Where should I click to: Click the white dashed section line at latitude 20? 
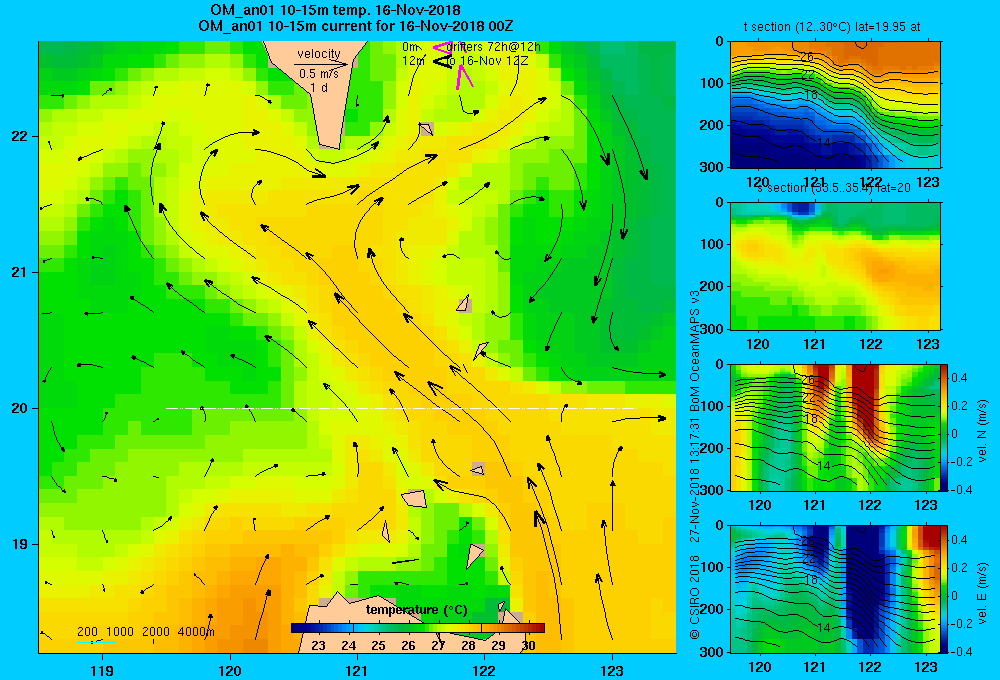pos(401,408)
